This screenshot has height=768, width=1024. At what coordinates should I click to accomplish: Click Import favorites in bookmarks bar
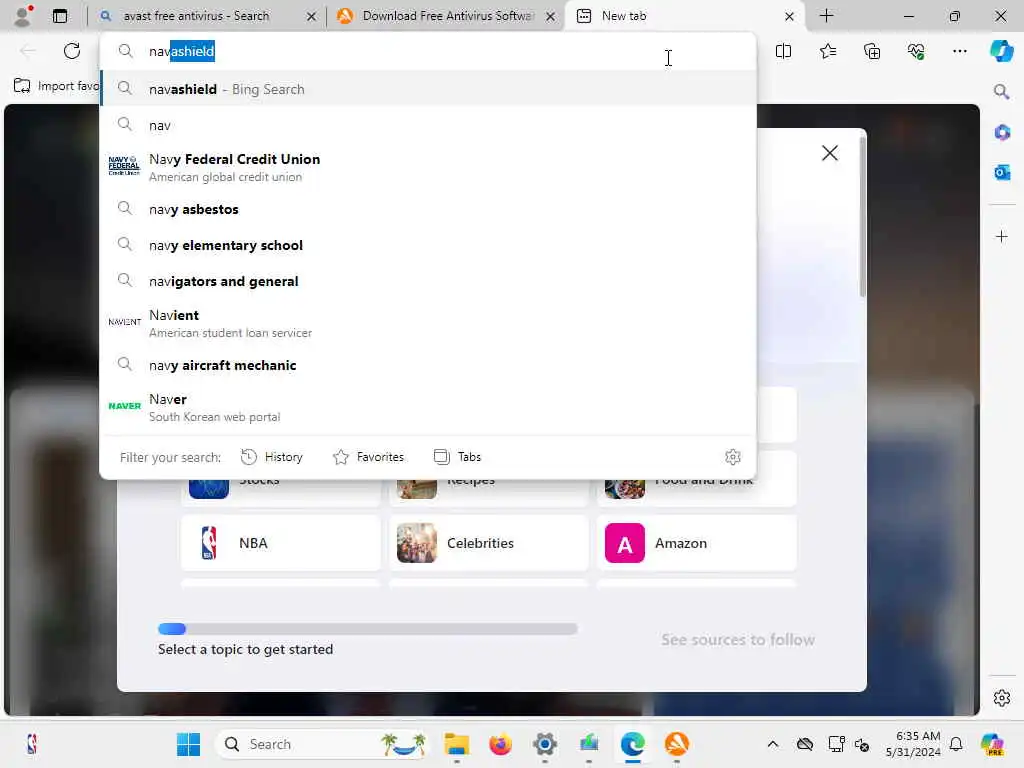[x=56, y=86]
